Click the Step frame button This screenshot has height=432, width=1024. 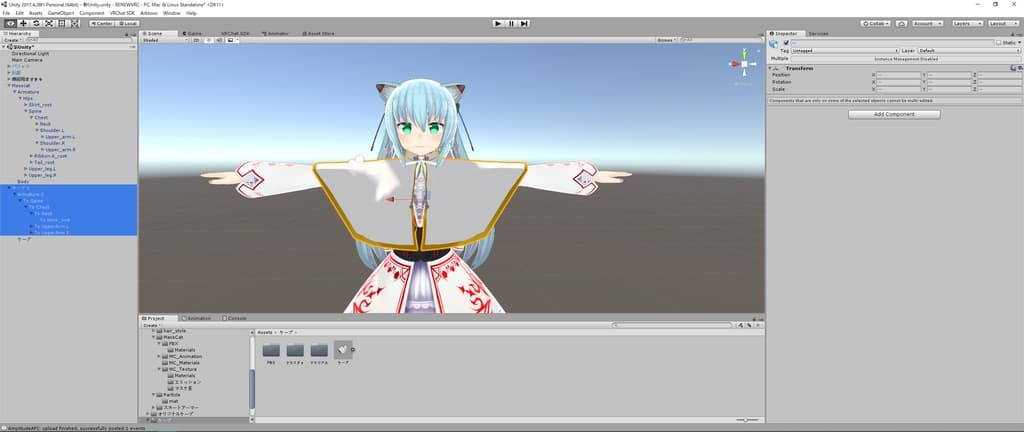[524, 23]
